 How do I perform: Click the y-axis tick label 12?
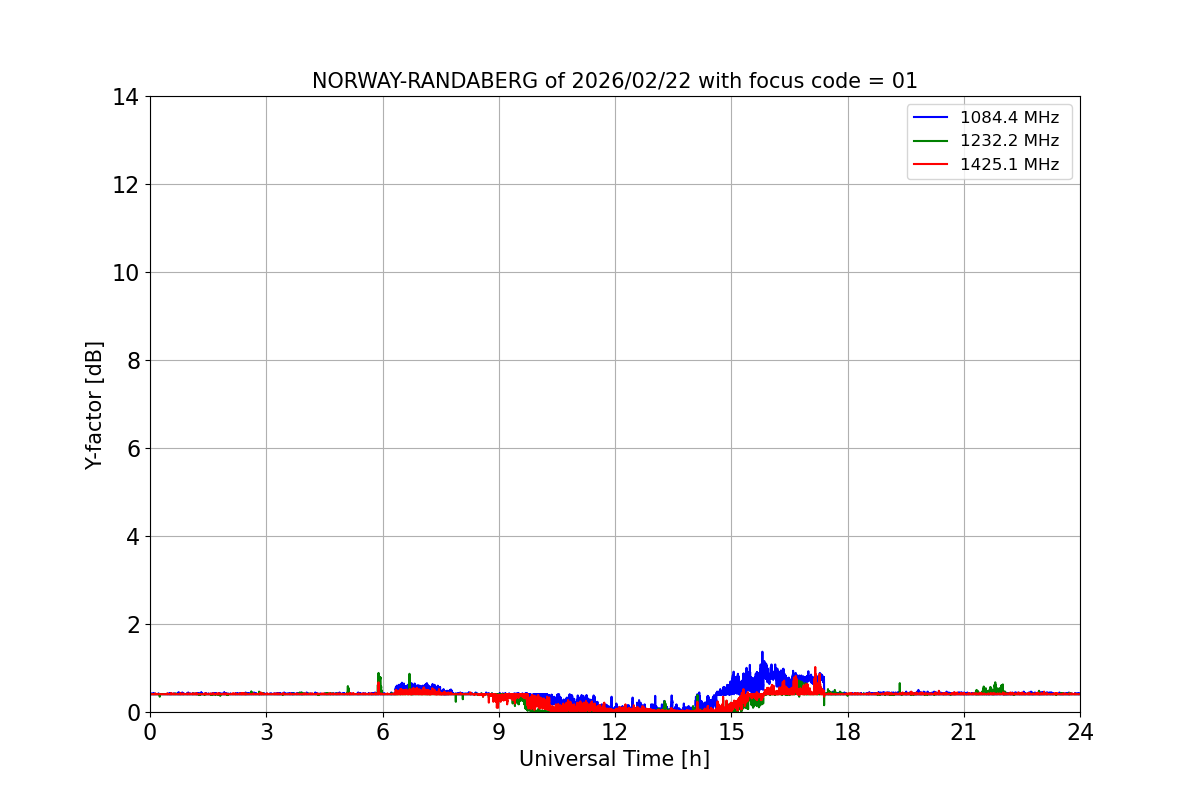click(125, 185)
